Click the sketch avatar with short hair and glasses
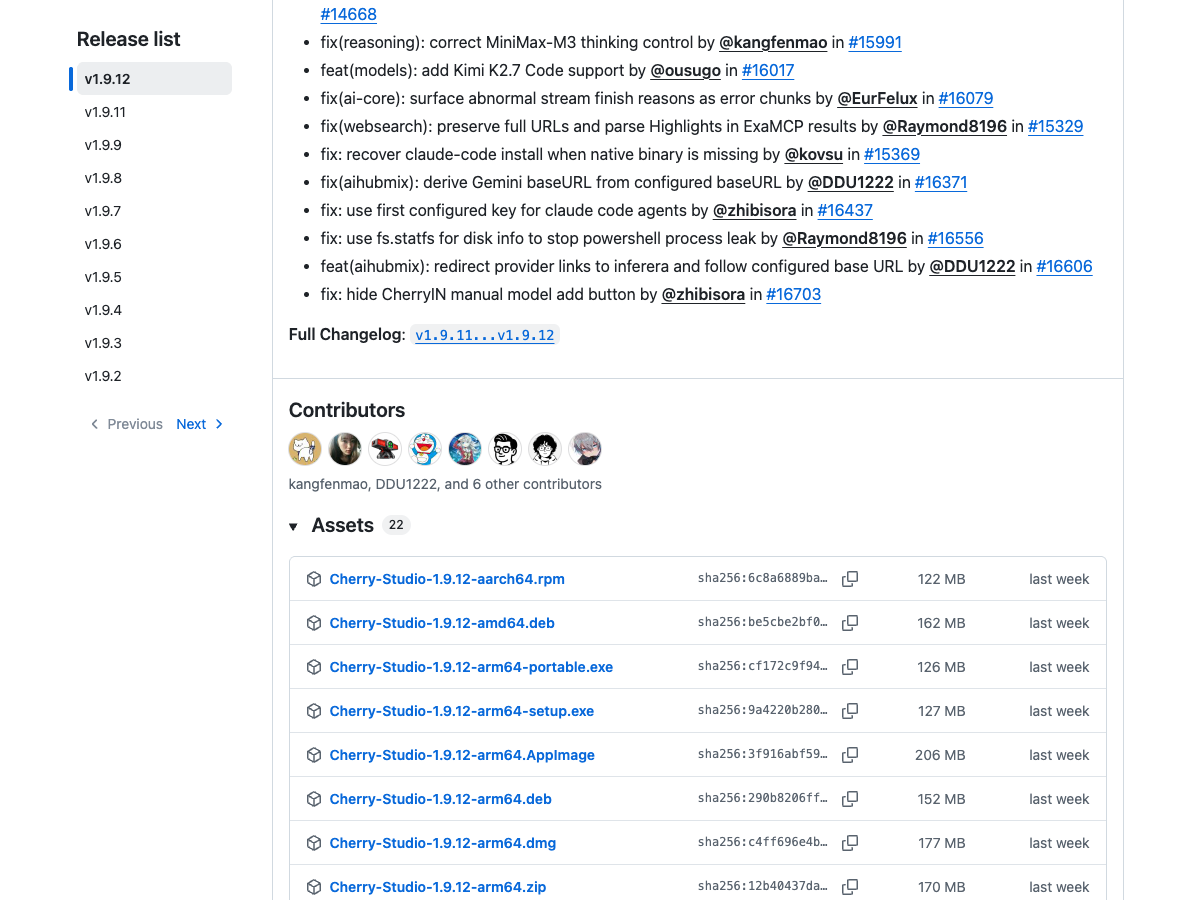Viewport: 1200px width, 900px height. (x=505, y=449)
